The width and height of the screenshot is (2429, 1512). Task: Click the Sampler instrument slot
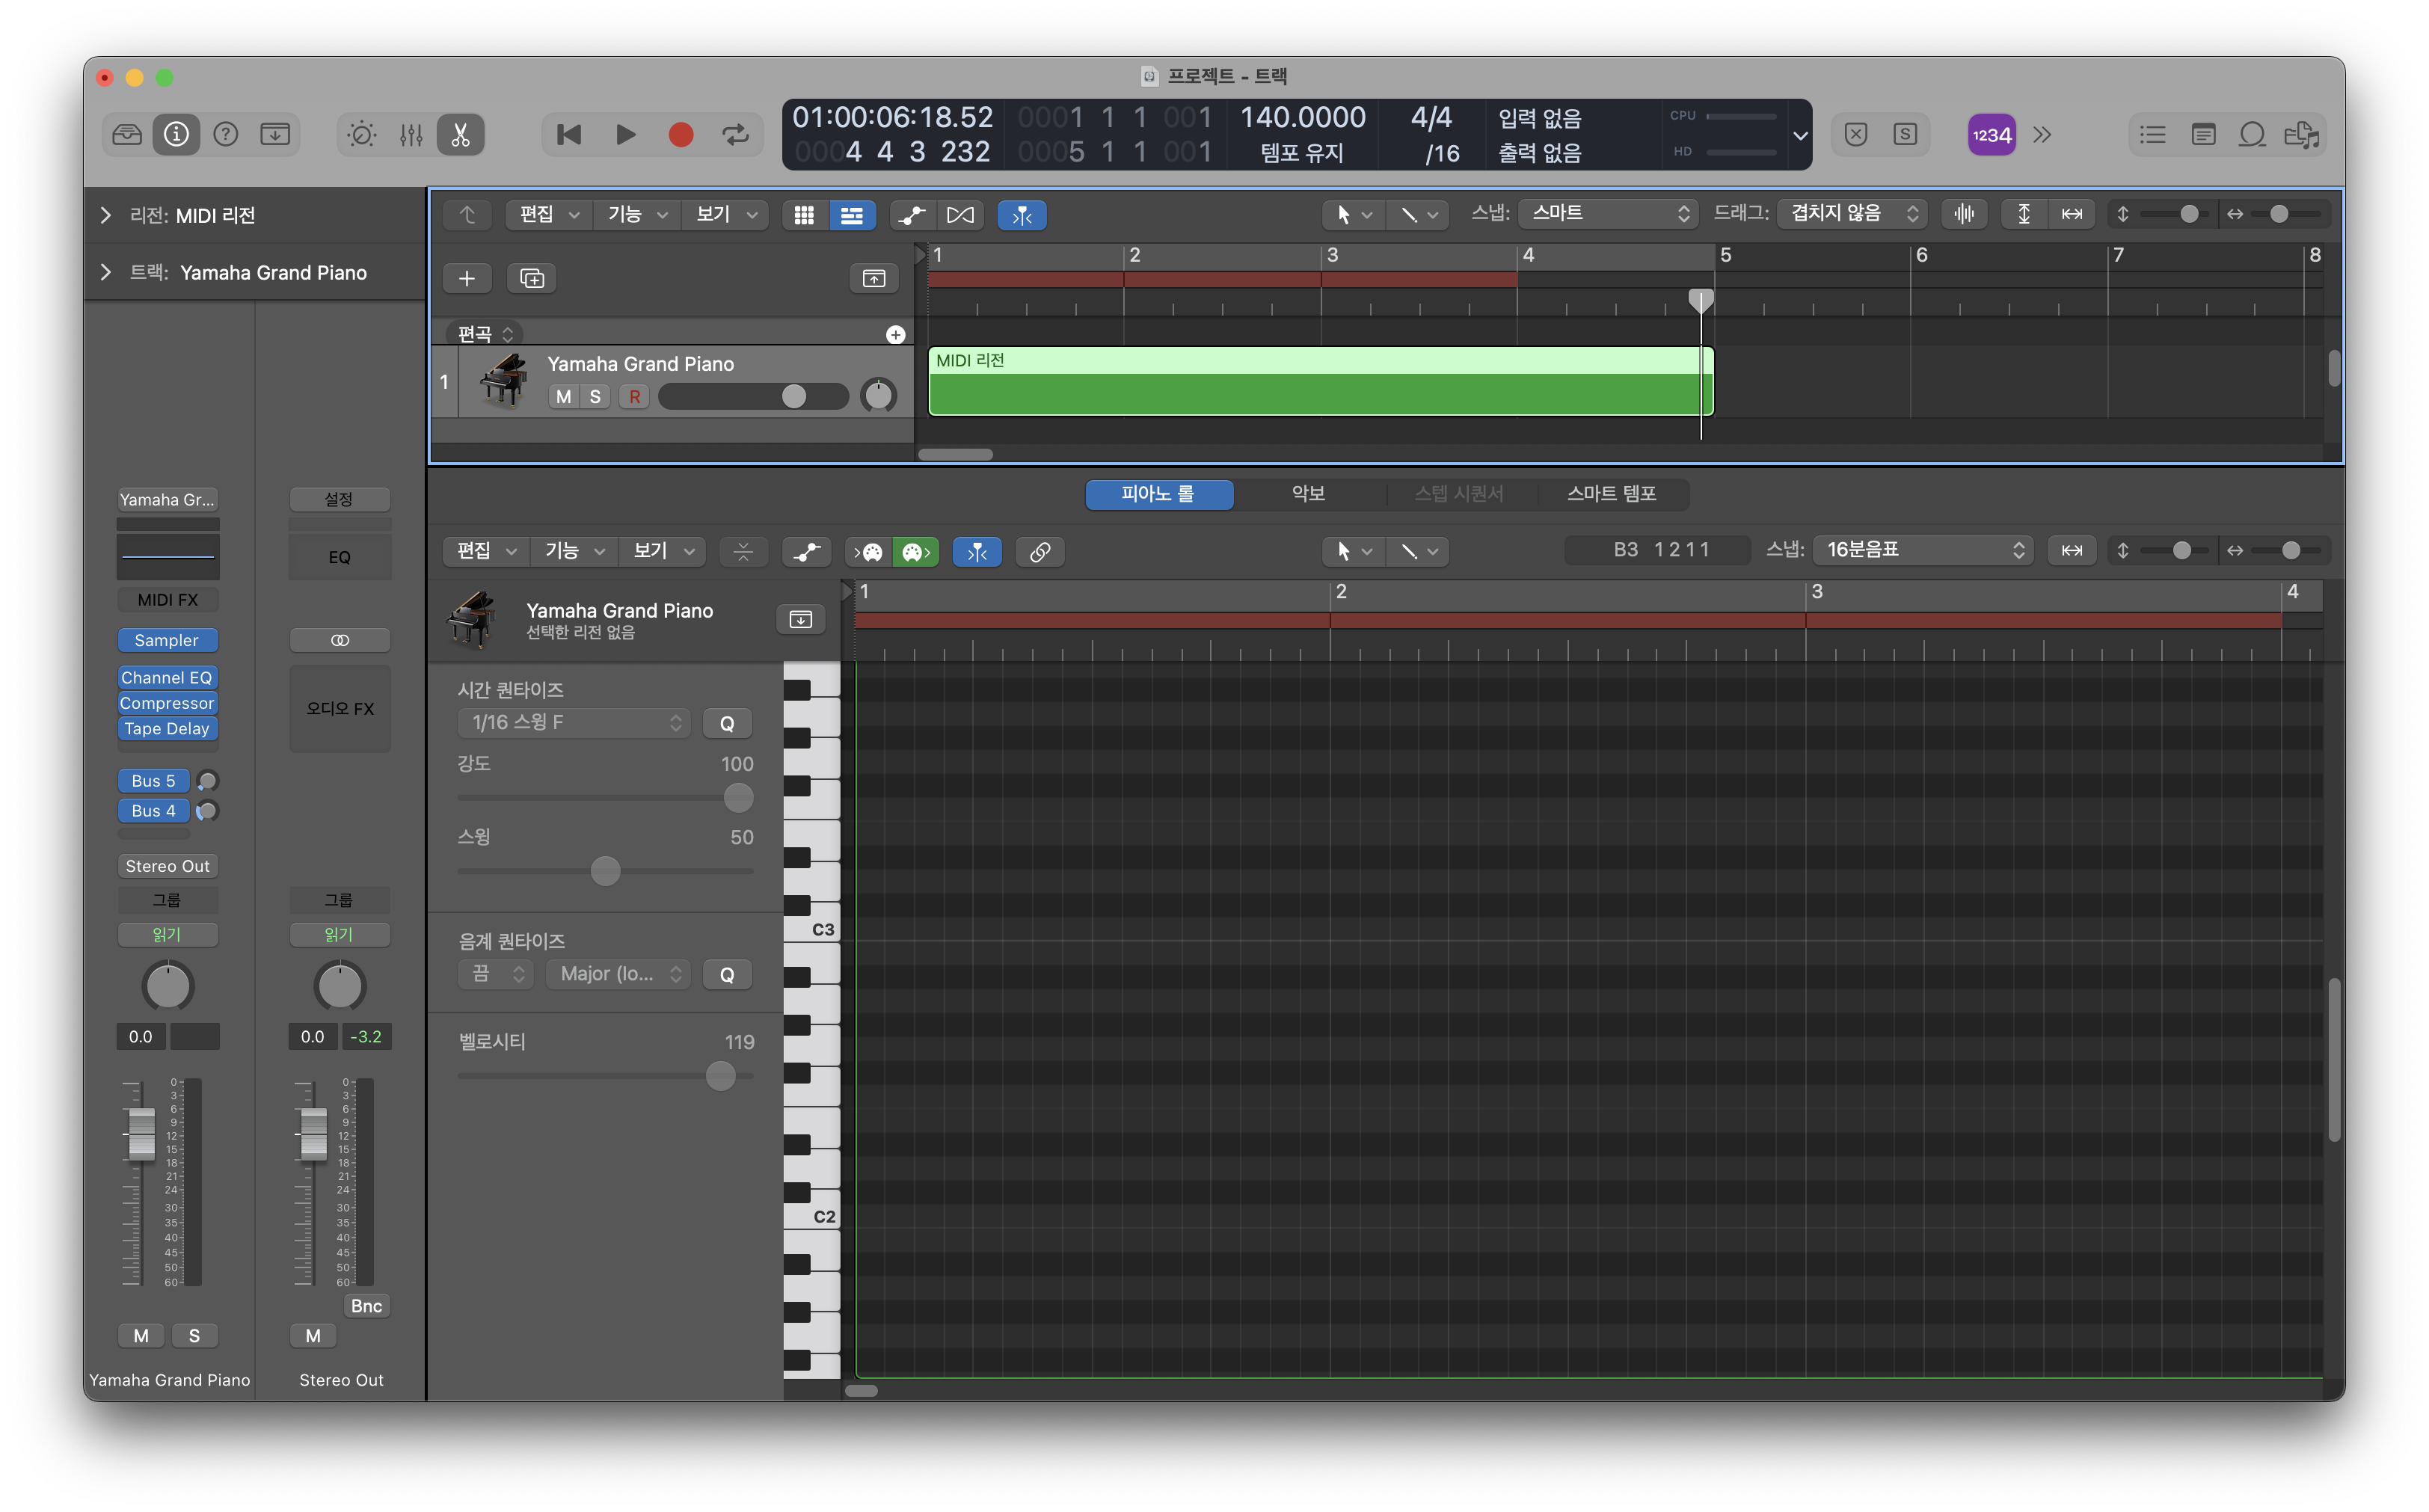coord(167,640)
